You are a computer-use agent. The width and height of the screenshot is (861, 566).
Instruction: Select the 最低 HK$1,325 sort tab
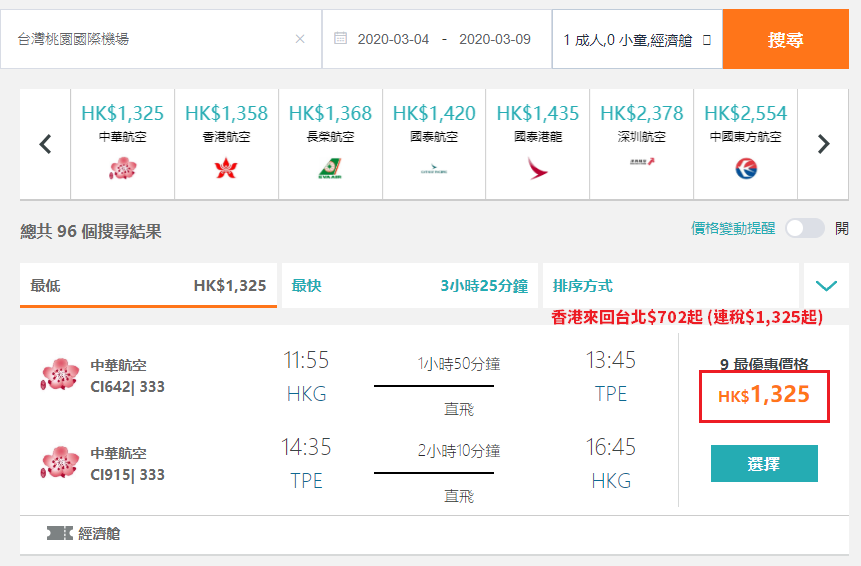pyautogui.click(x=148, y=285)
